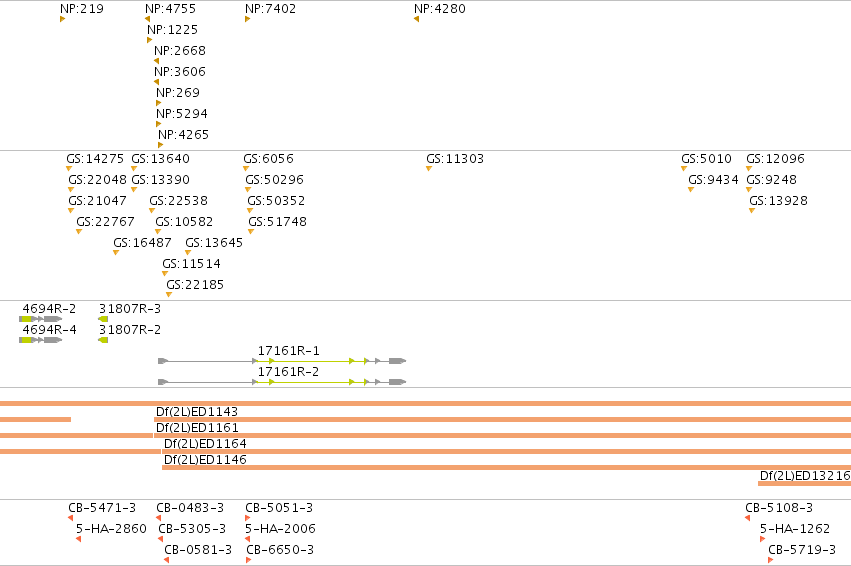This screenshot has height=566, width=851.
Task: Select the 31807R-3 green arrow glyph
Action: pos(103,319)
